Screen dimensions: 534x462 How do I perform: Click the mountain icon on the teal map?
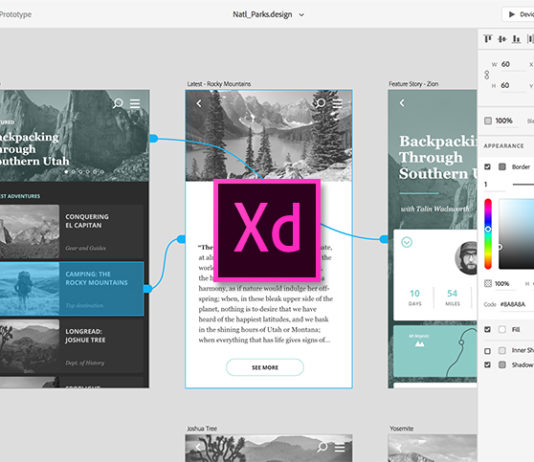[x=420, y=344]
